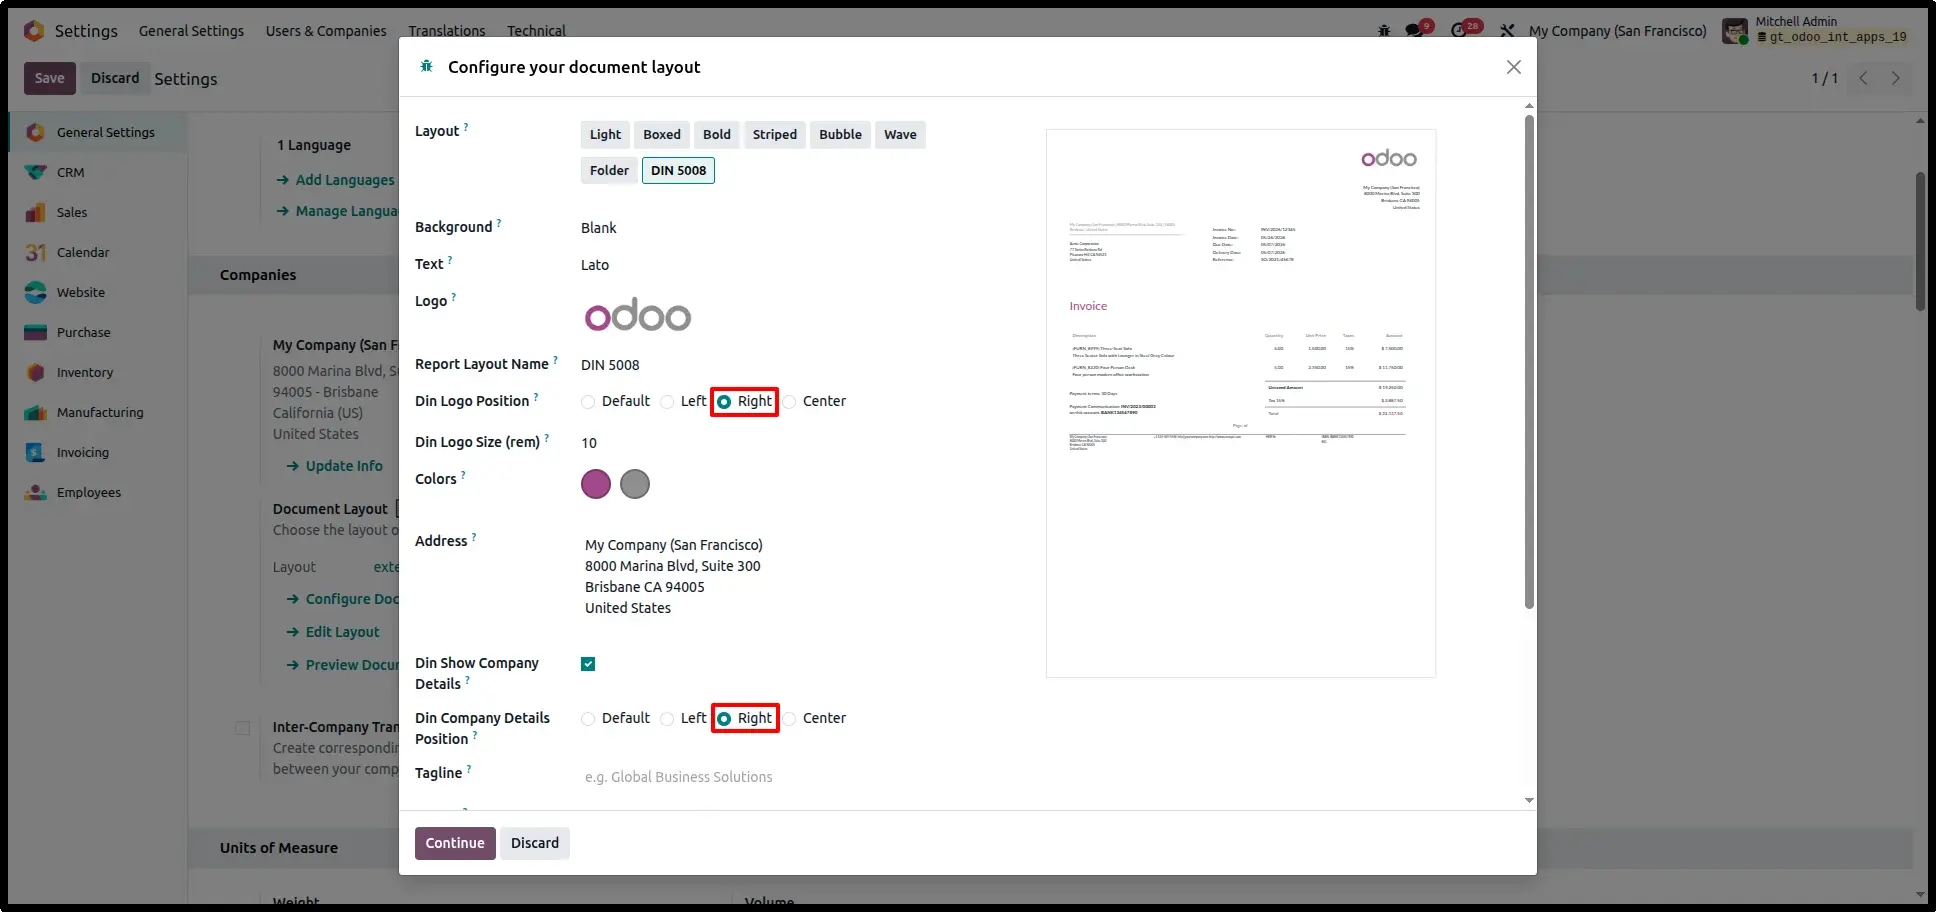Open the activities clock icon
The height and width of the screenshot is (912, 1938).
pos(1462,30)
